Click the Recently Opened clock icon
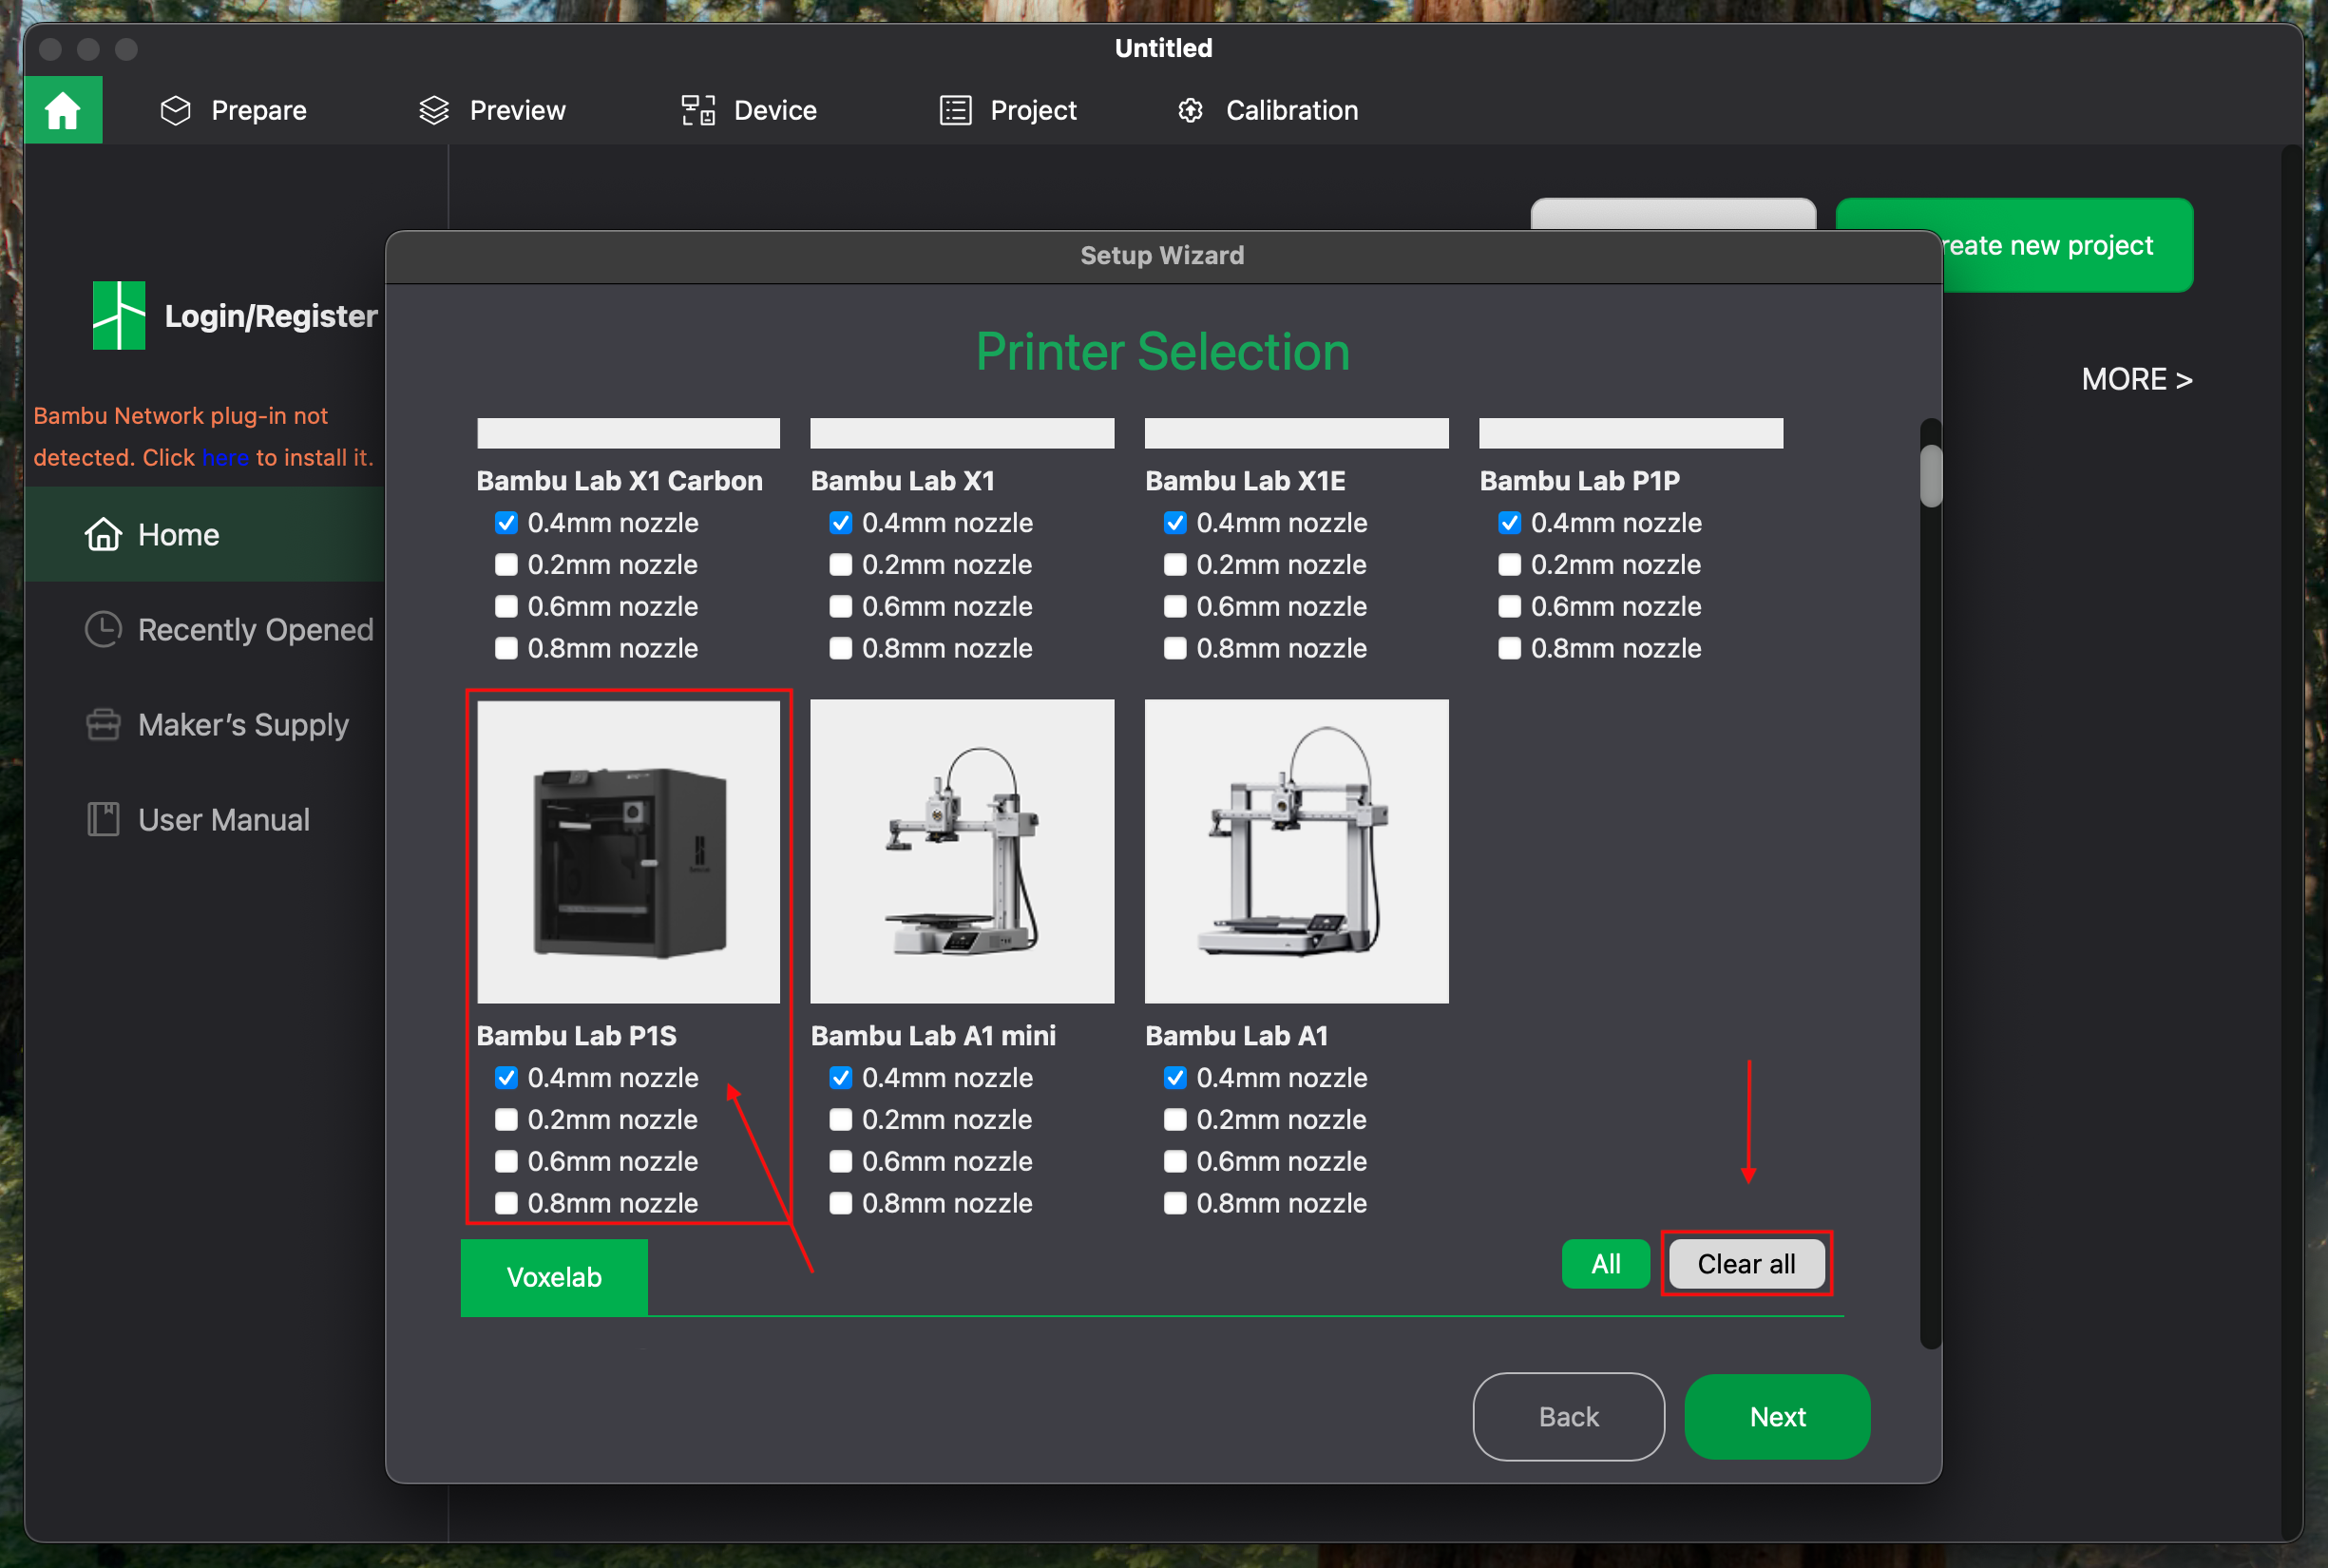Screen dimensions: 2328x1568 point(103,629)
